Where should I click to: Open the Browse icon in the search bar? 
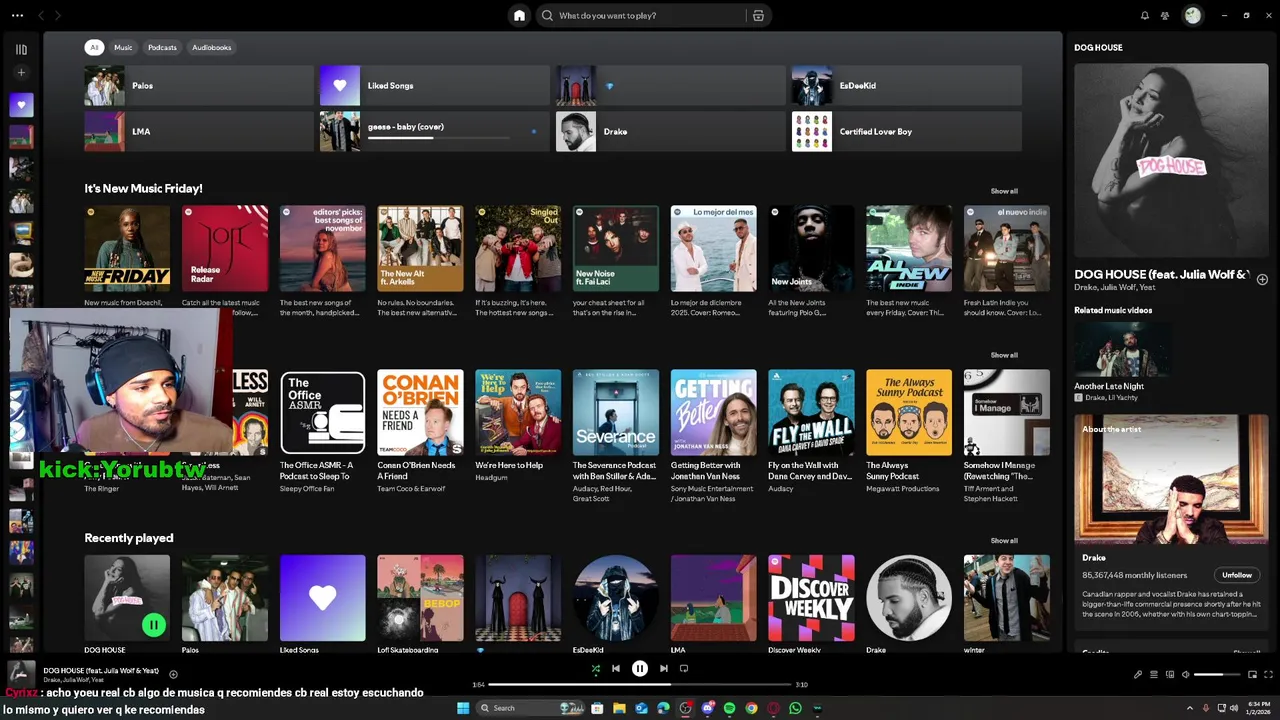click(758, 15)
